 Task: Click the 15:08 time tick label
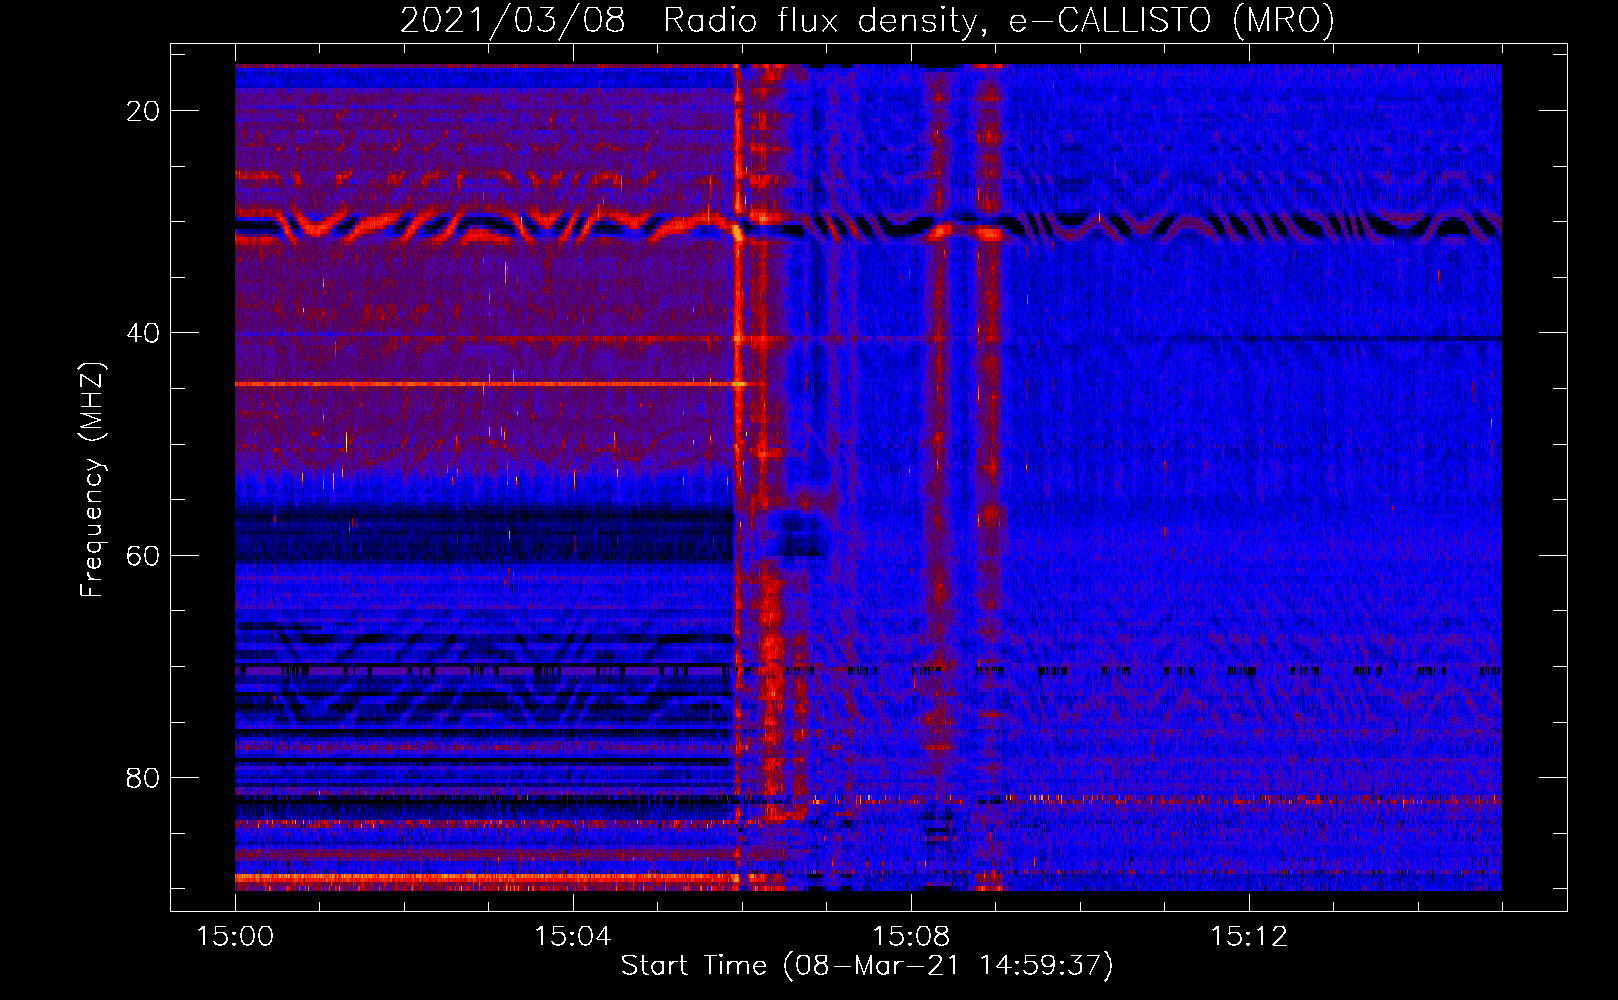click(x=910, y=937)
